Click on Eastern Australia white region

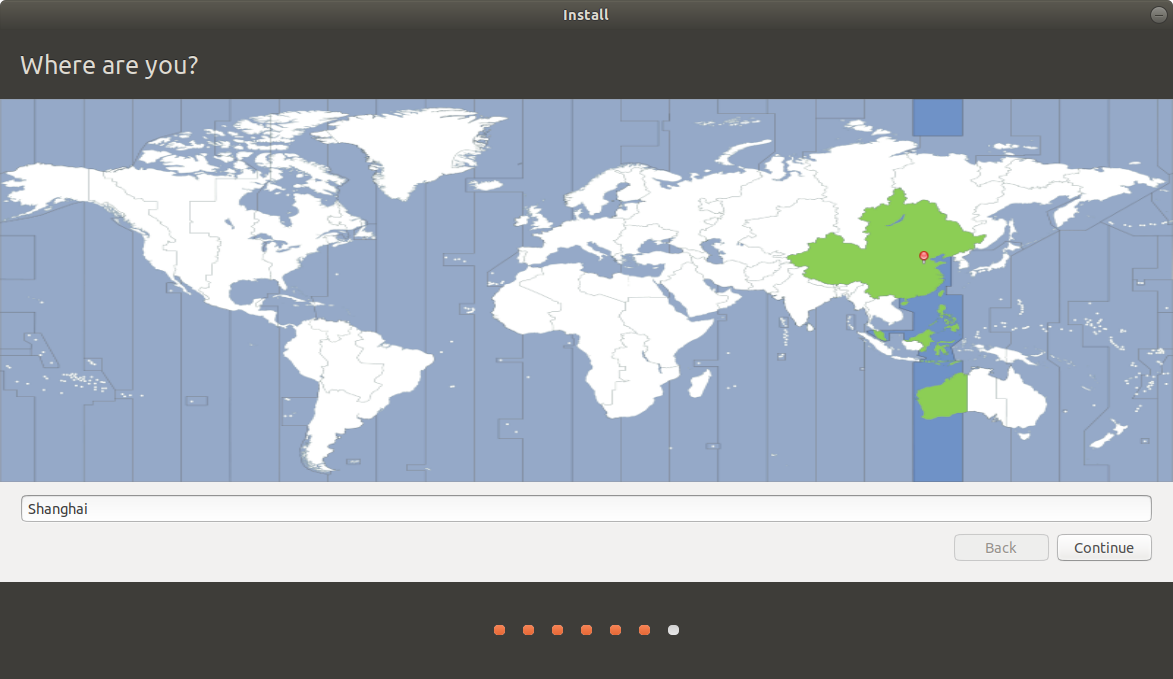click(1006, 398)
